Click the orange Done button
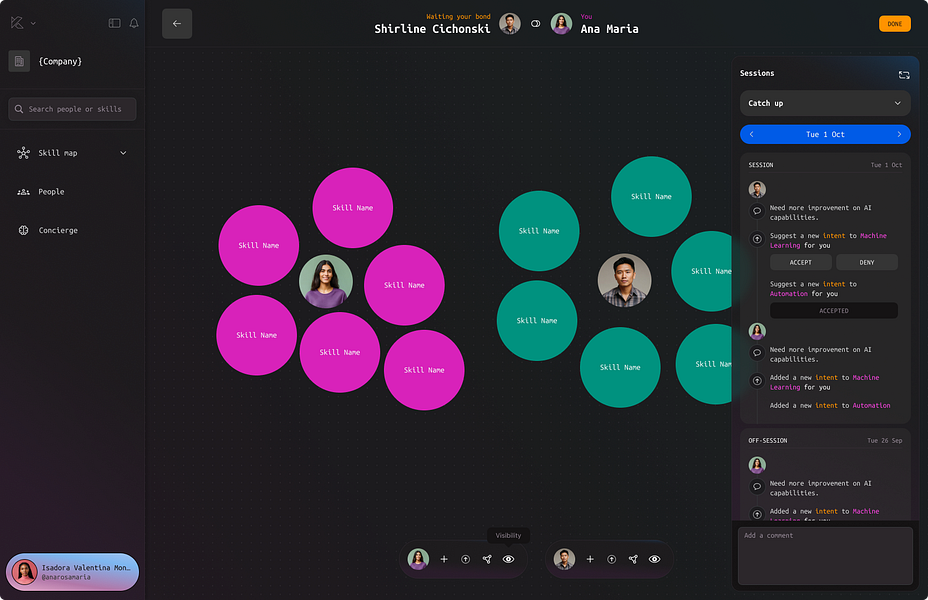The width and height of the screenshot is (928, 600). coord(894,24)
